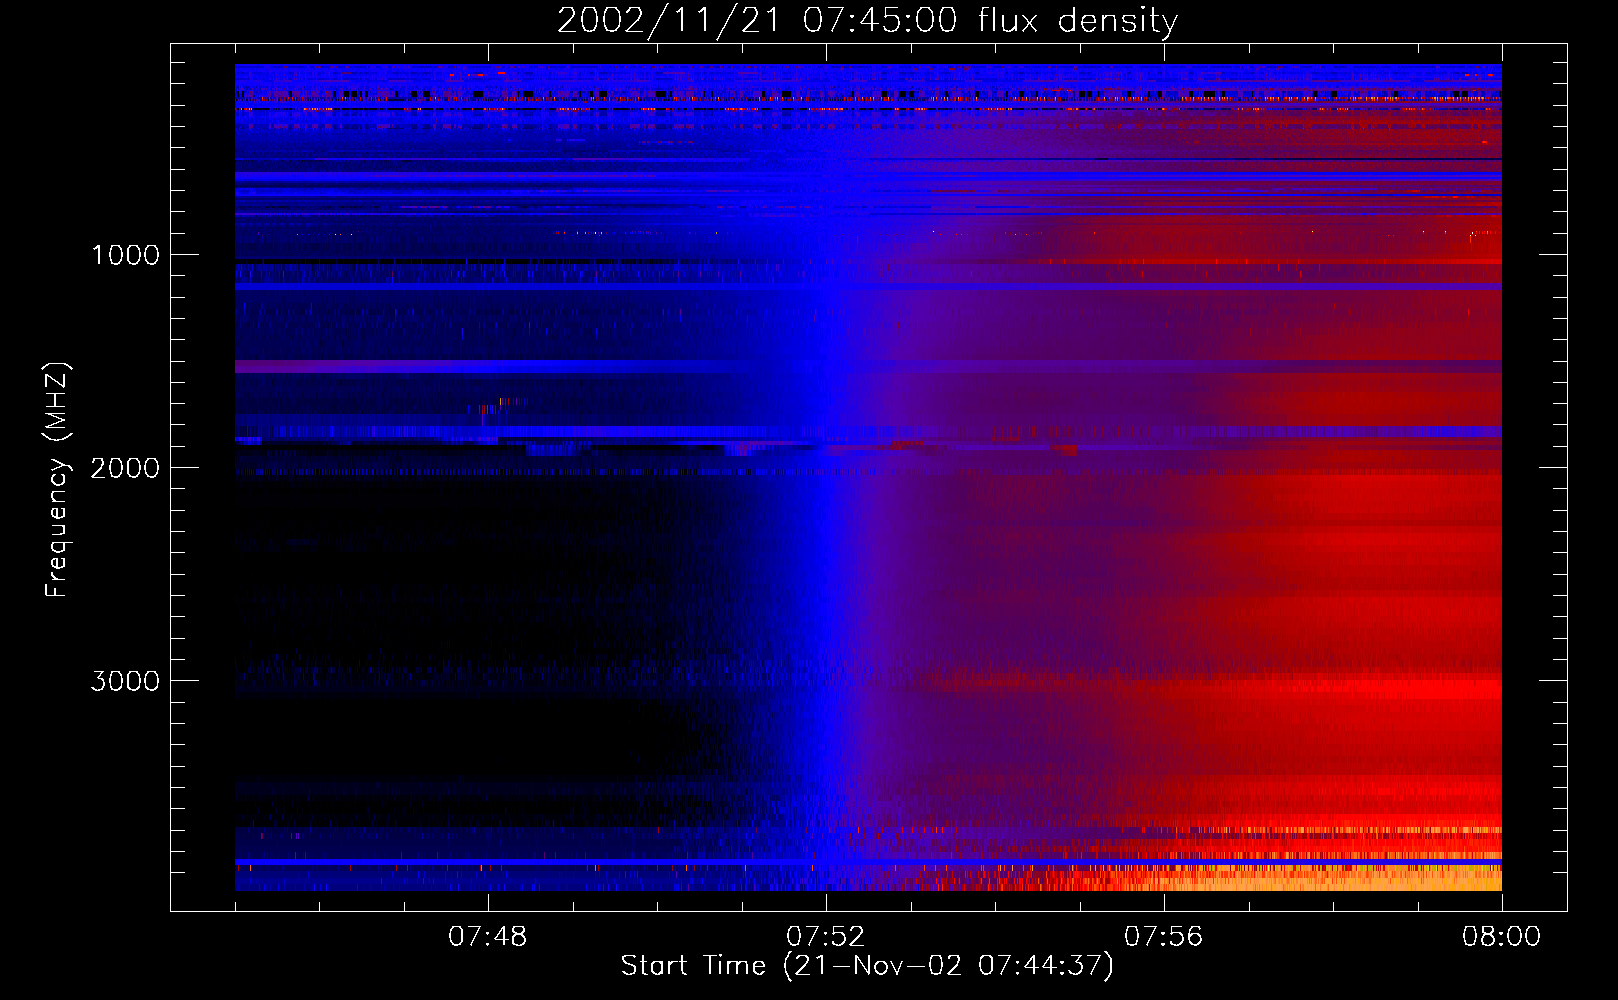
Task: Click the "Frequency (MHZ)" y-axis label
Action: (x=57, y=480)
